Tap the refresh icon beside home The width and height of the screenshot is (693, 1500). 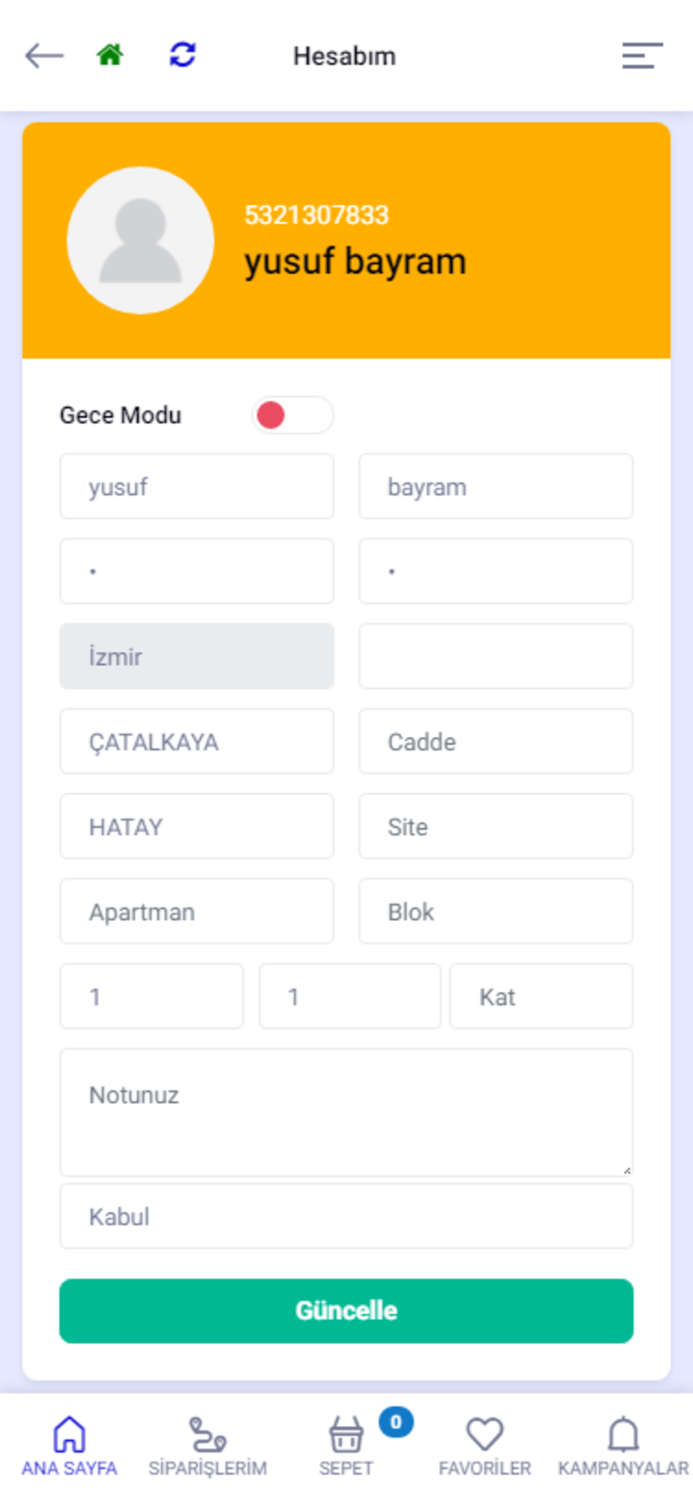pyautogui.click(x=183, y=55)
